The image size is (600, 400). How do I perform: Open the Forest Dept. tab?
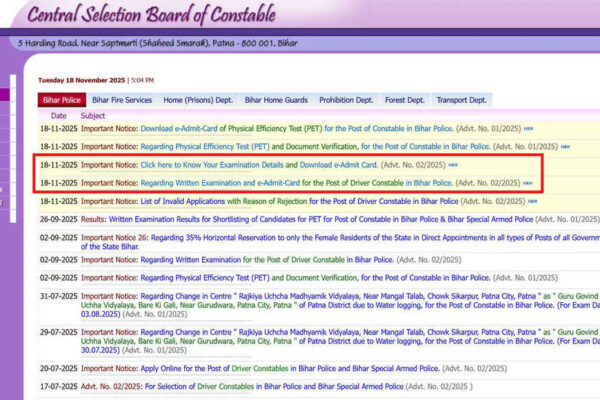404,100
